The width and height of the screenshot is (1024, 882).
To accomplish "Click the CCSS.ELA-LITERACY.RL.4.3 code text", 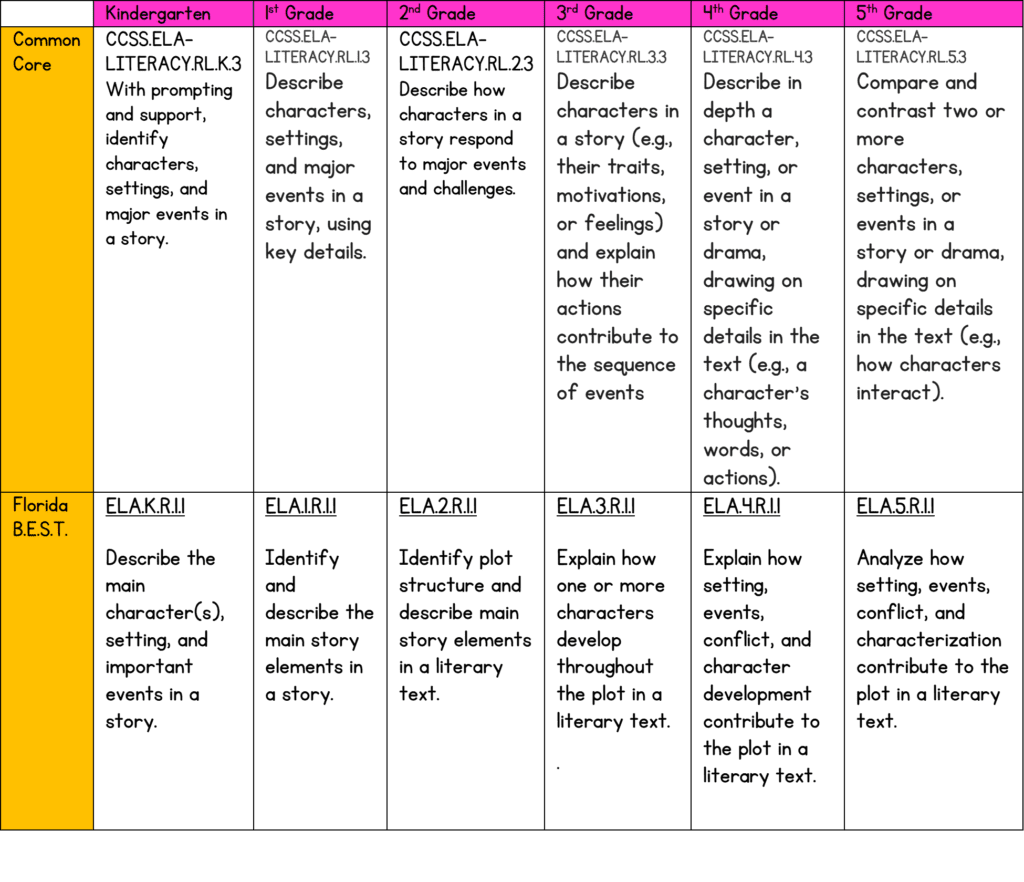I will click(x=758, y=47).
